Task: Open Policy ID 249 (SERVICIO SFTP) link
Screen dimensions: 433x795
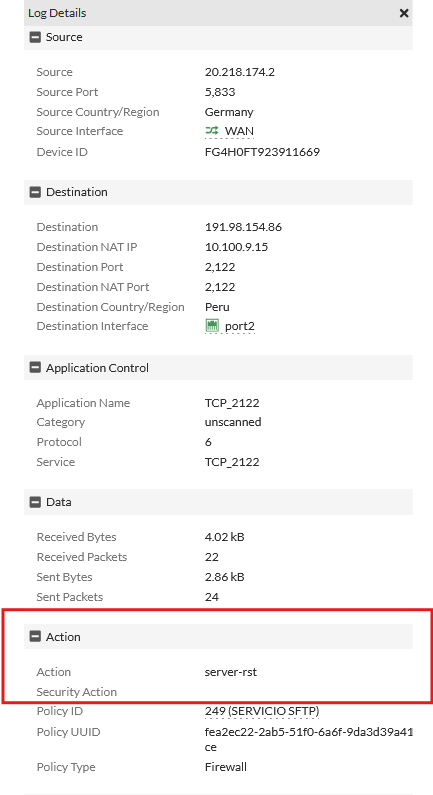Action: coord(262,711)
